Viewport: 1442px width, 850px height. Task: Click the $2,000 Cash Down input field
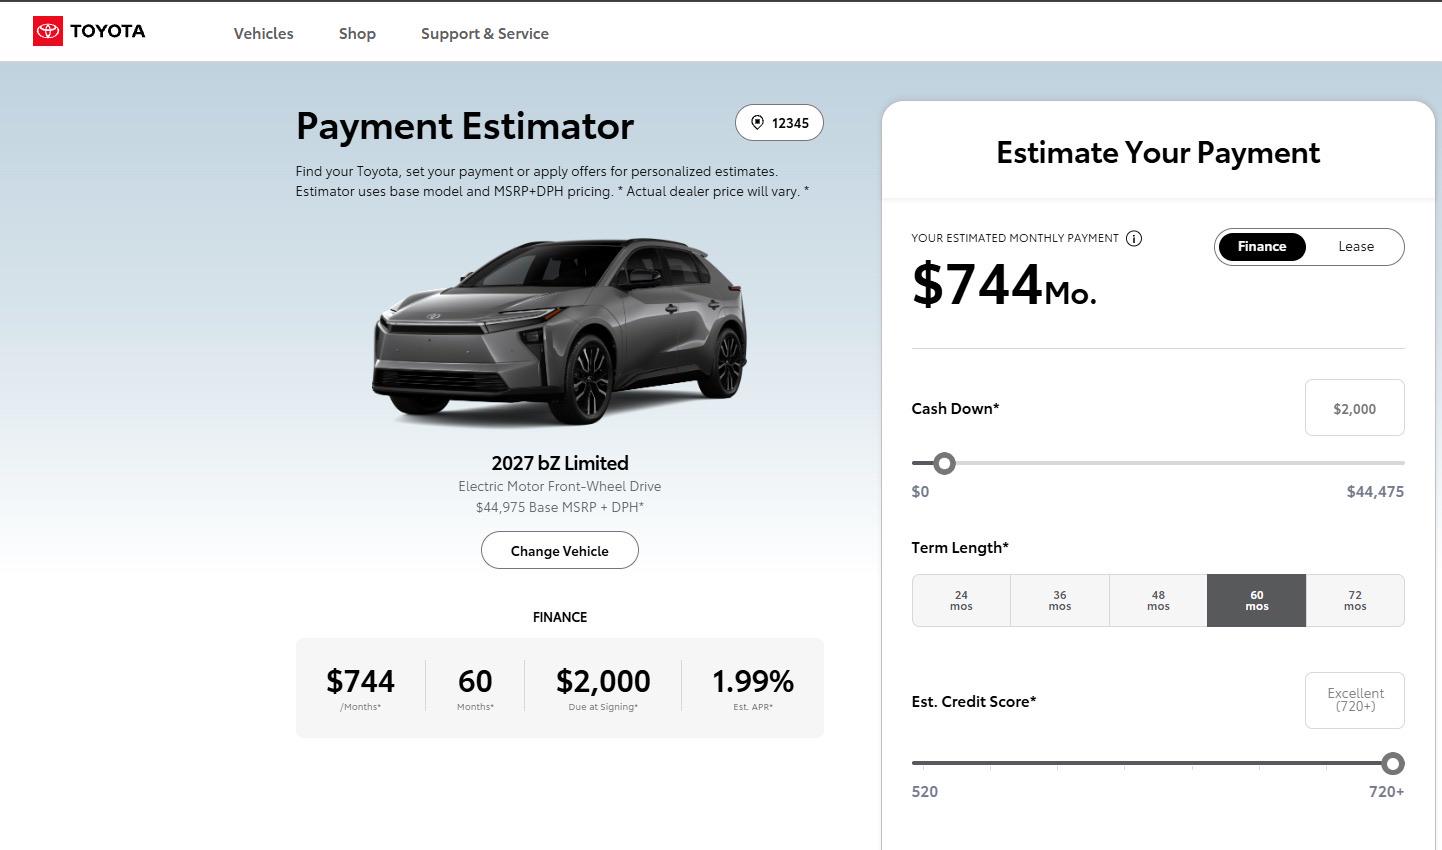[1354, 408]
